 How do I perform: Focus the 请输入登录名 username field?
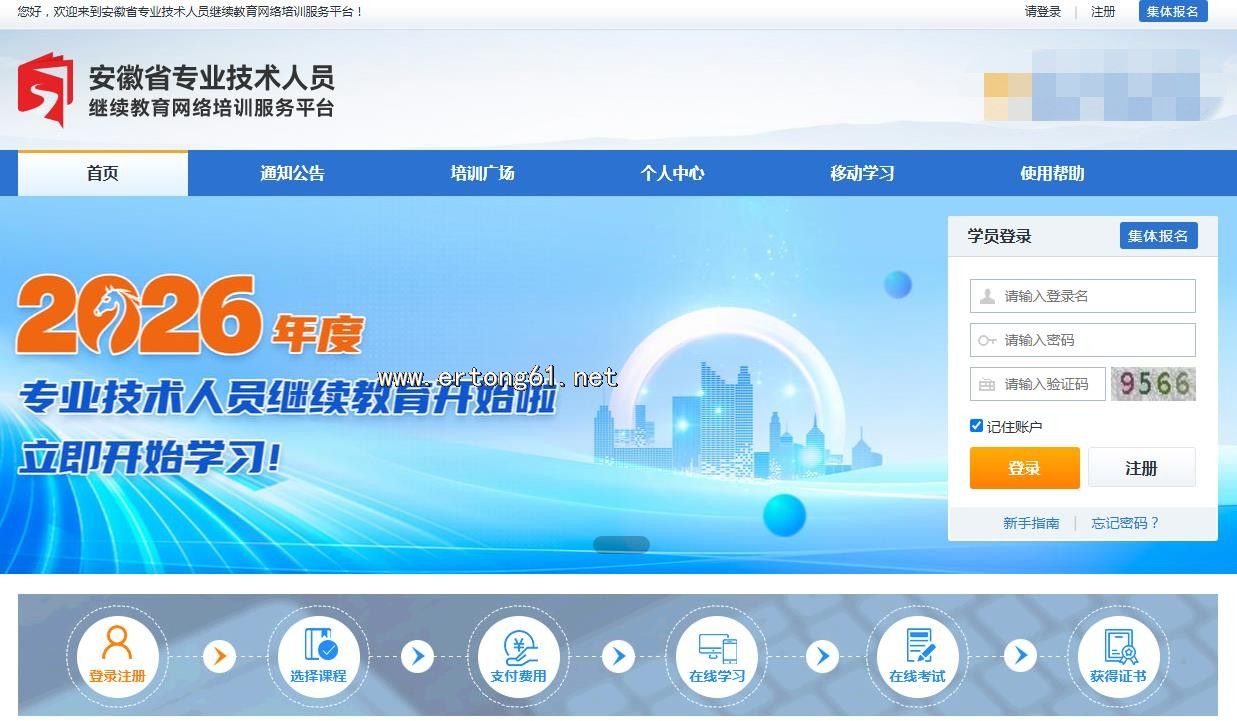1083,296
